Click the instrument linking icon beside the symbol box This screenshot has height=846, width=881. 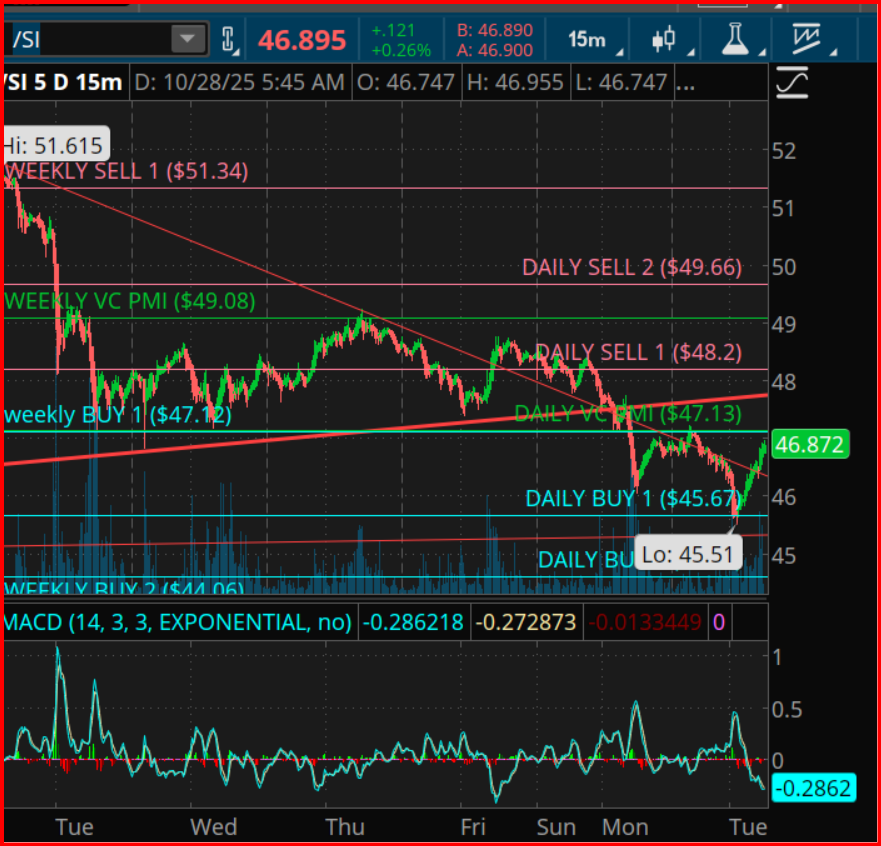(228, 38)
